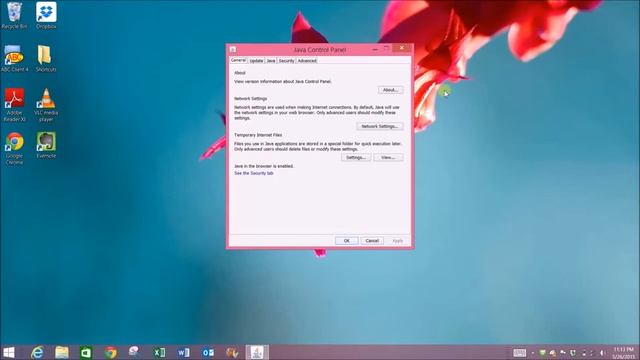Open Outlook from the taskbar
The image size is (640, 360).
click(208, 352)
